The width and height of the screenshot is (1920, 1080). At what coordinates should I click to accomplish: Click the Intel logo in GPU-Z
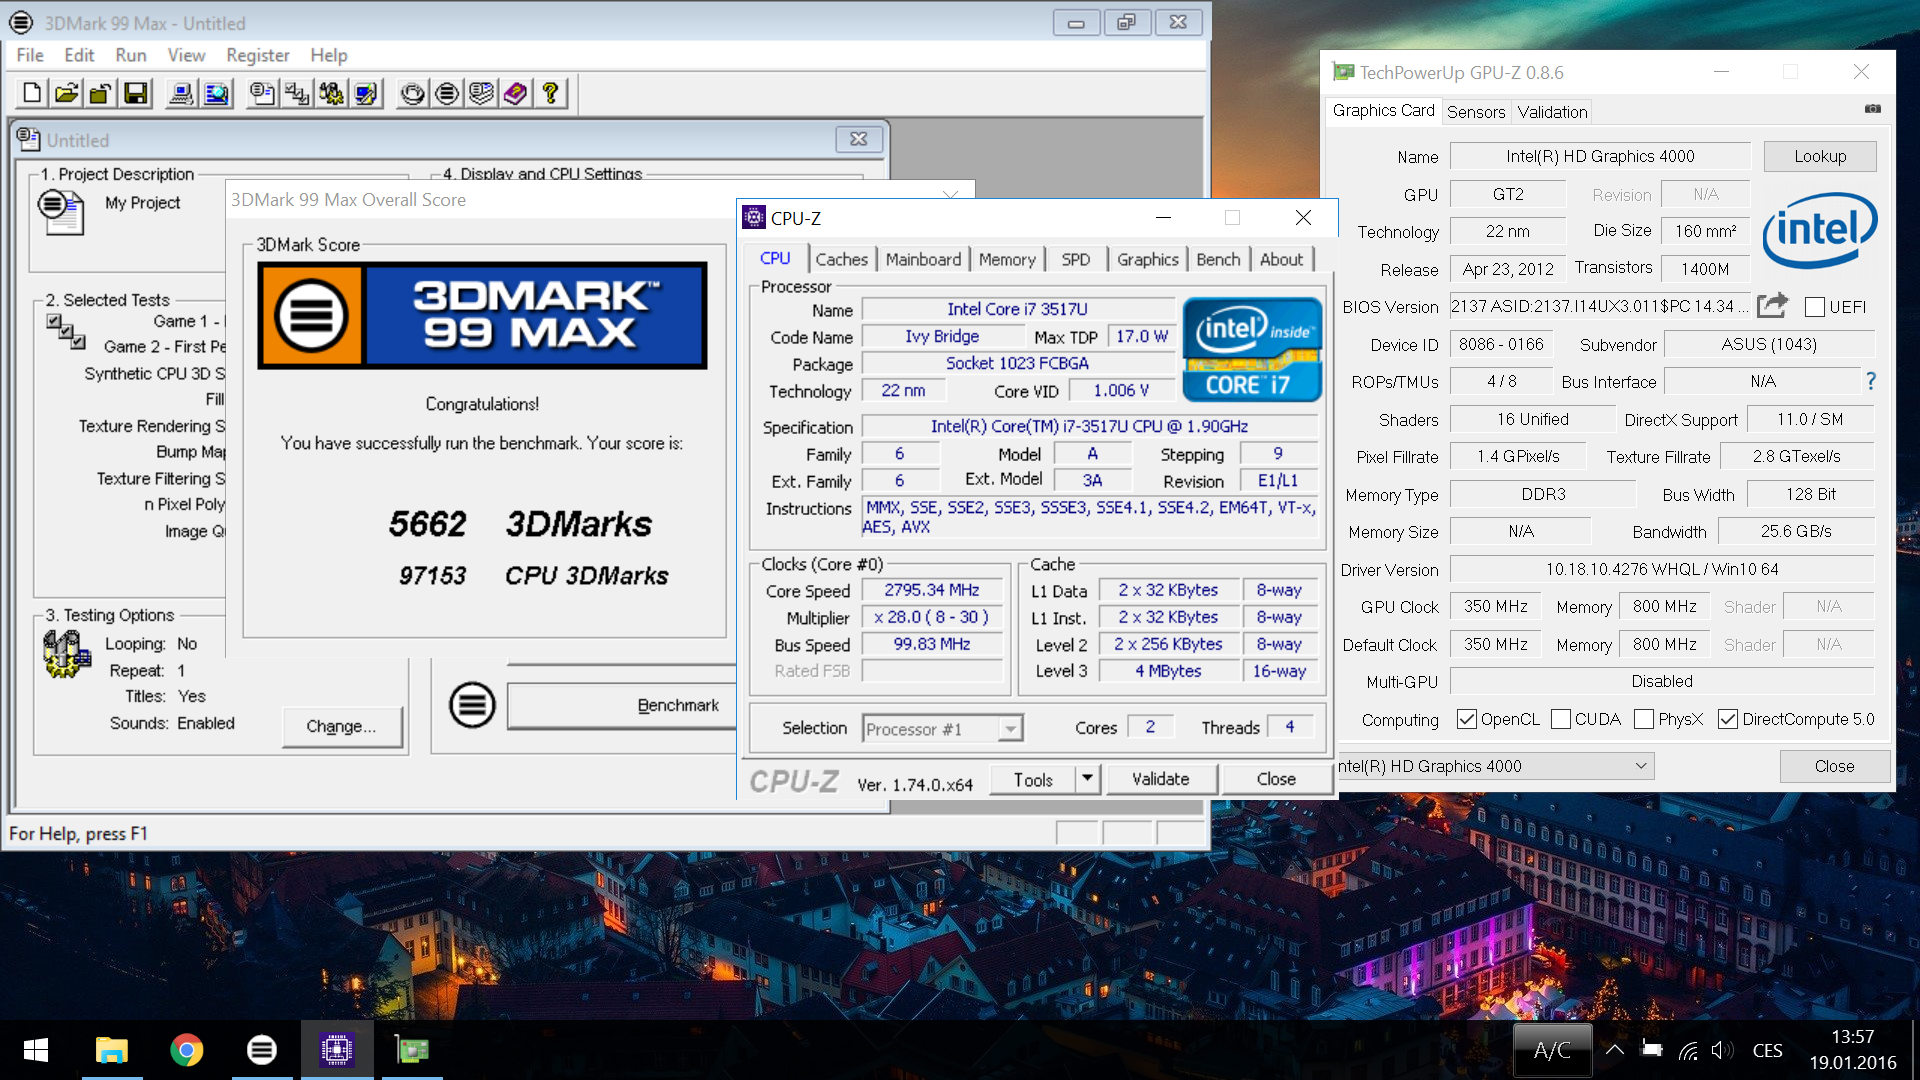pos(1819,229)
